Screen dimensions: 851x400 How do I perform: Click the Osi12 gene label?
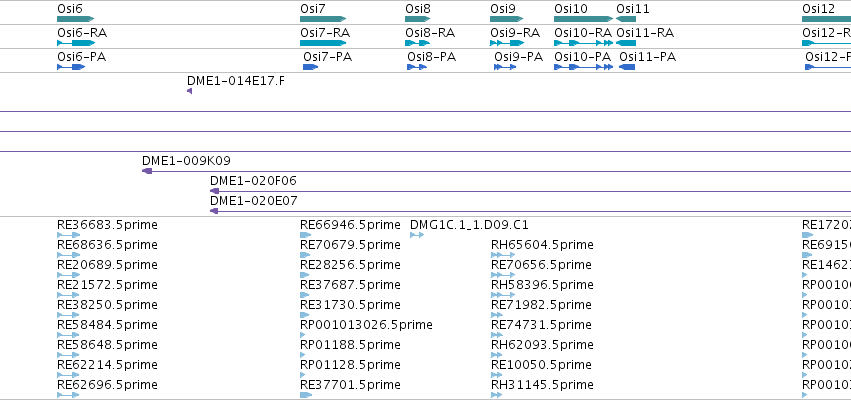pos(818,9)
